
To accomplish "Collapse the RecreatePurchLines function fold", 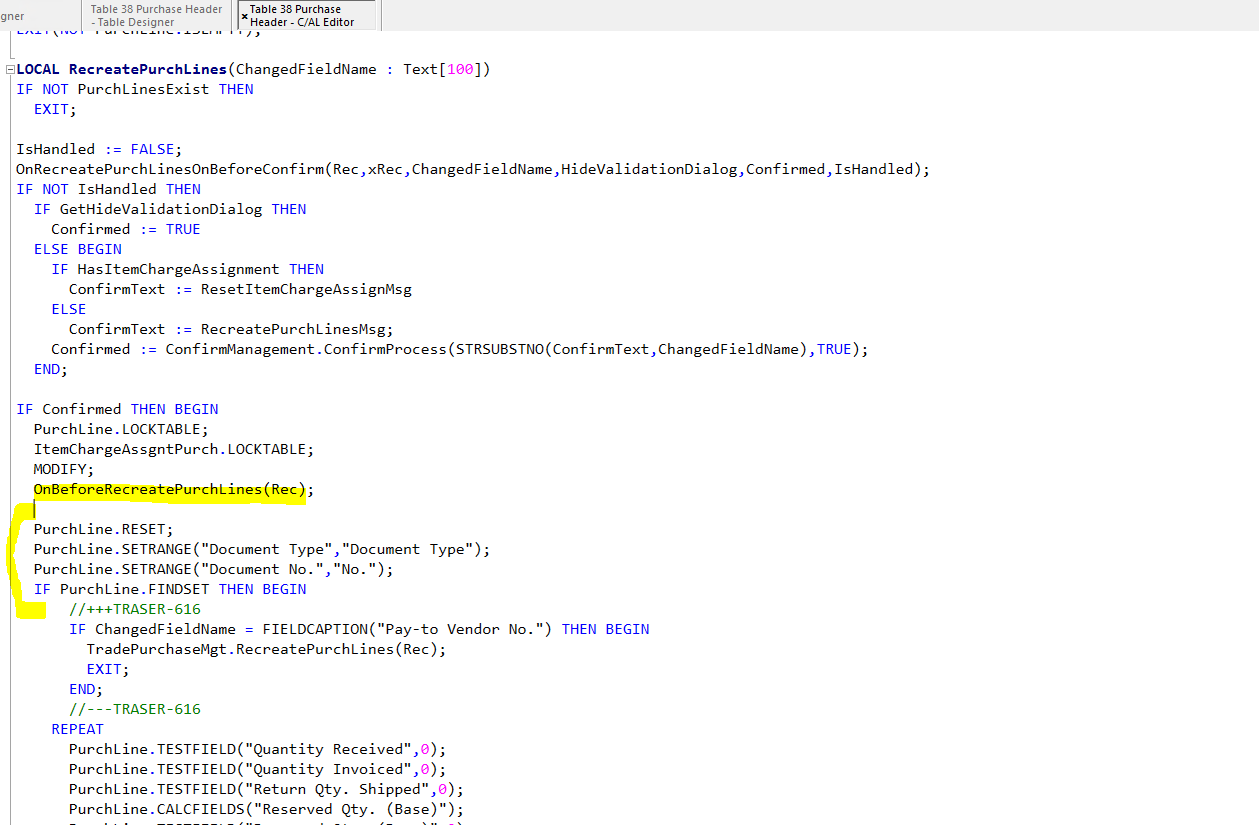I will tap(8, 68).
